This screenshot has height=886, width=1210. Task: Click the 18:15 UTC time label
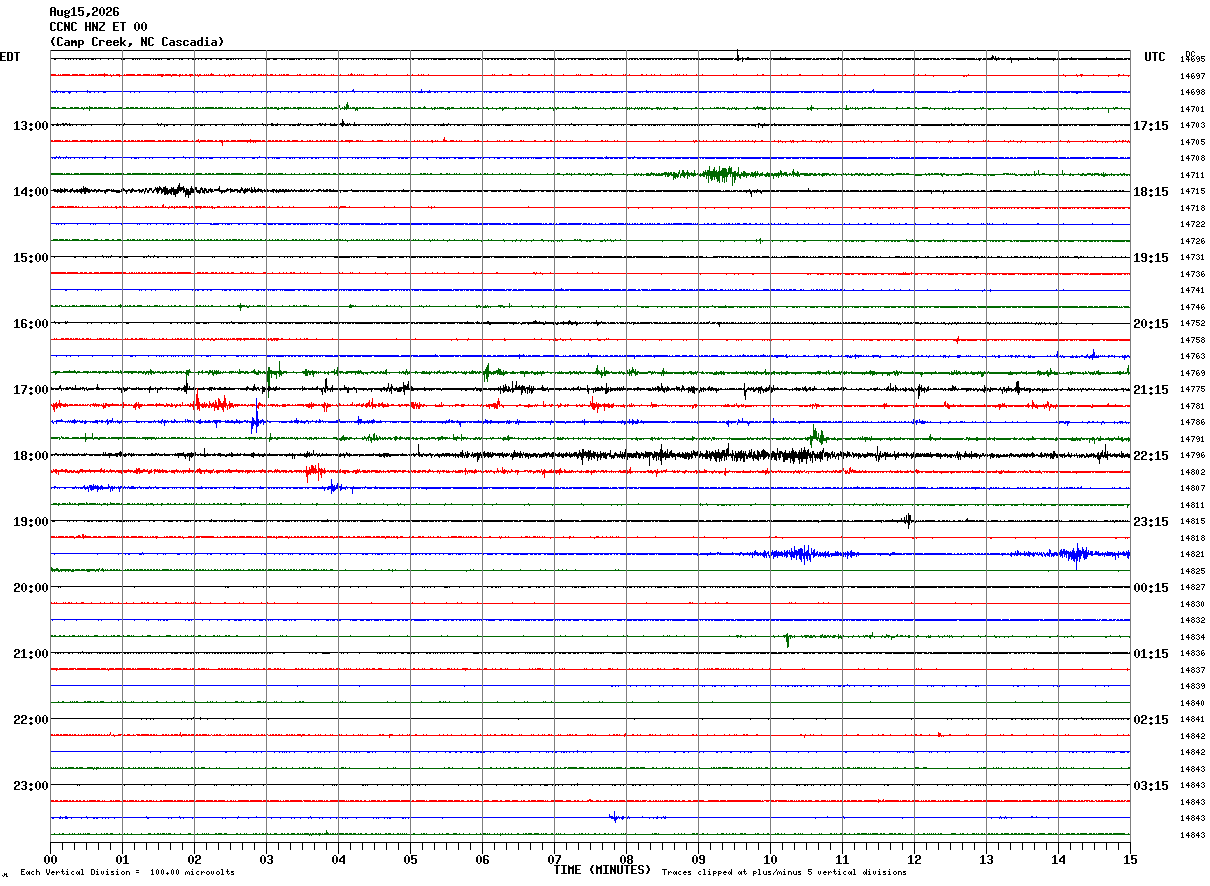point(1151,192)
